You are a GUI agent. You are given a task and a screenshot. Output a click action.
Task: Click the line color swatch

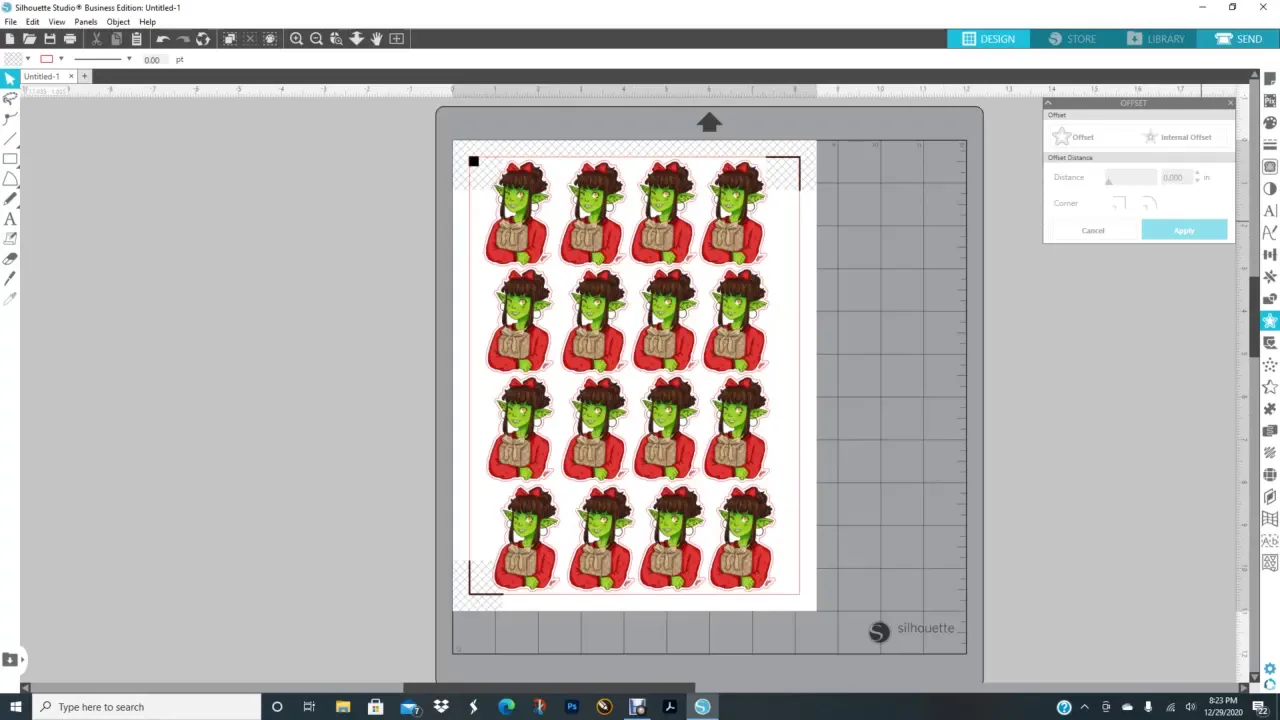point(46,59)
